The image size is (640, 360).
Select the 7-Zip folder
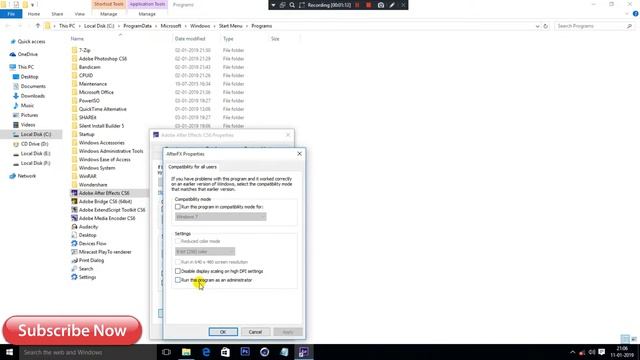click(84, 50)
